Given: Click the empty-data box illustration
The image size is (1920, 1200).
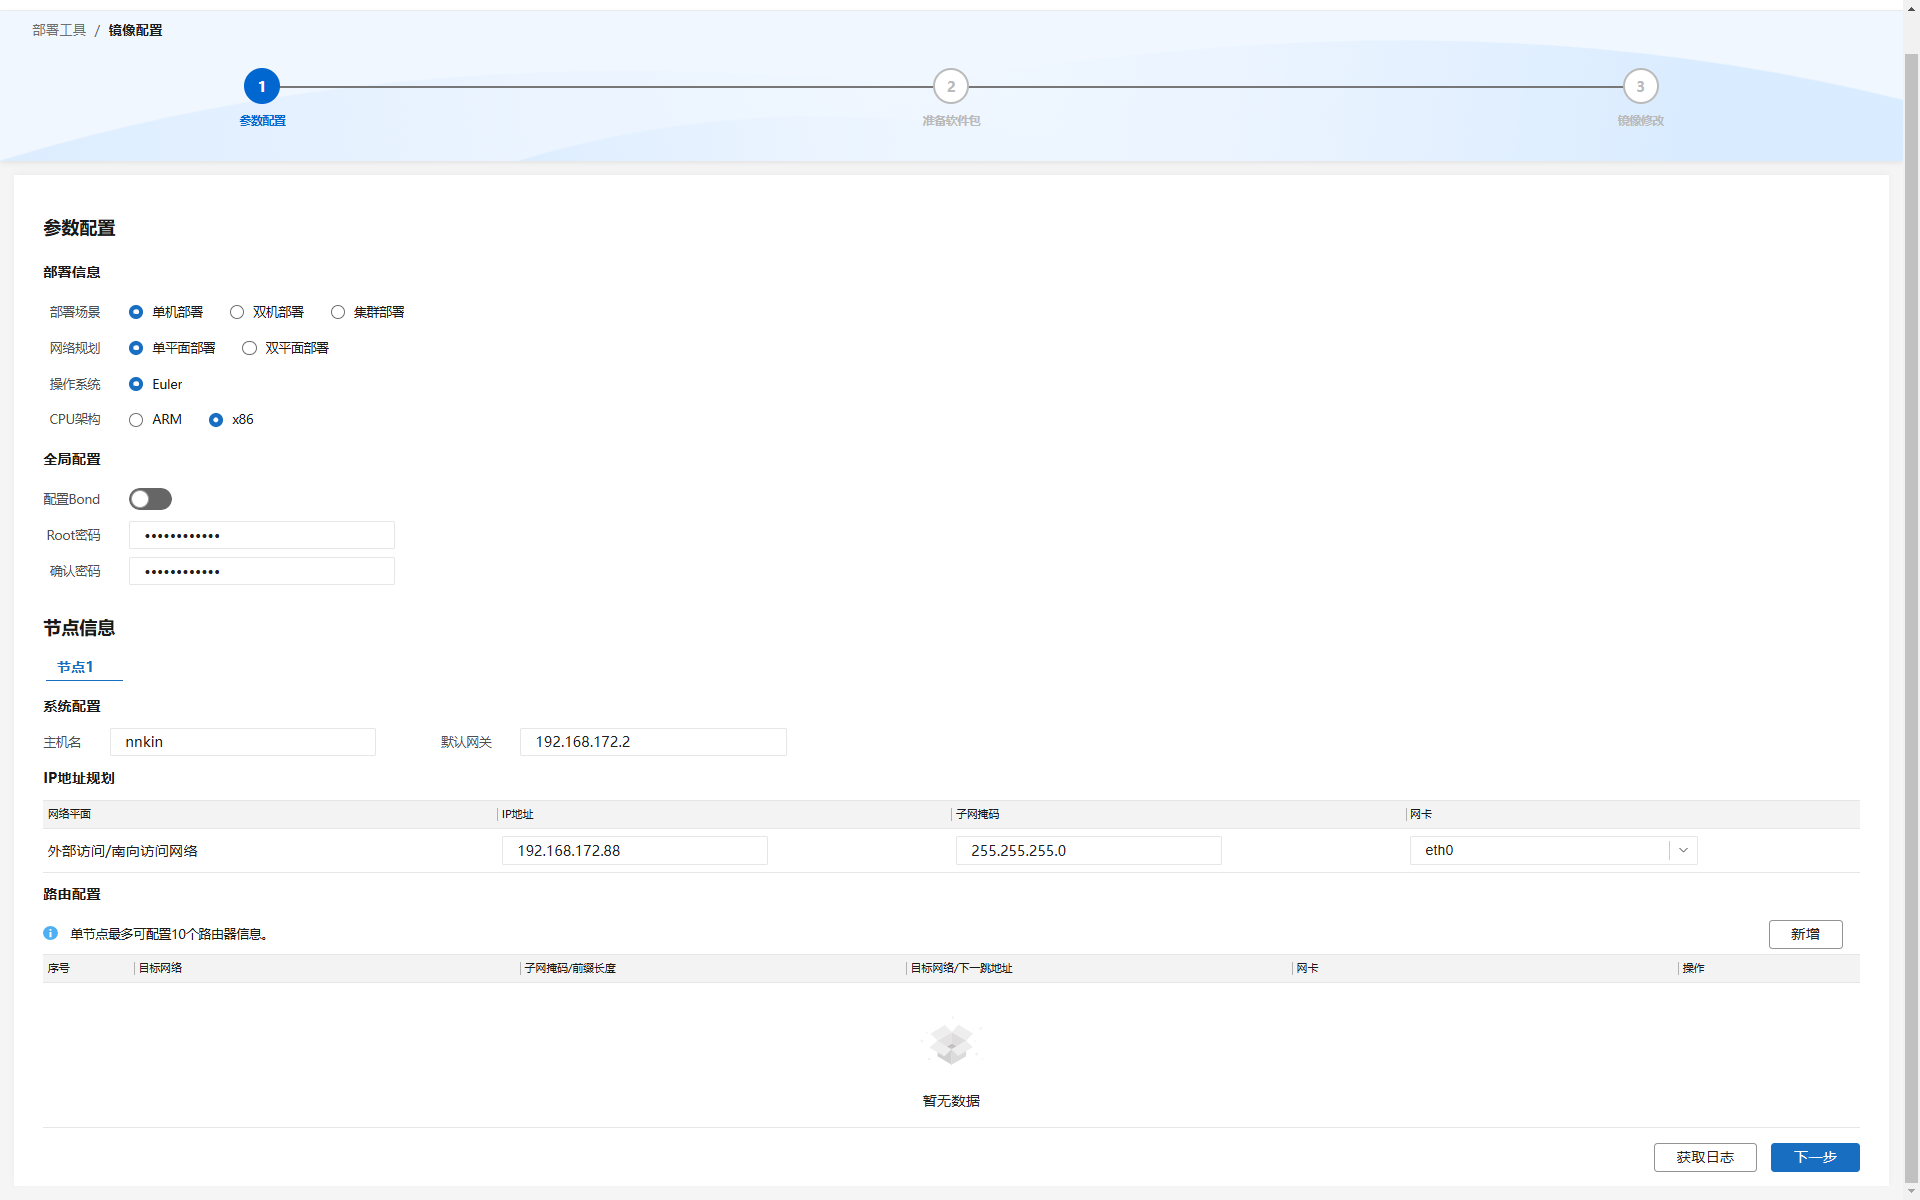Looking at the screenshot, I should click(950, 1044).
